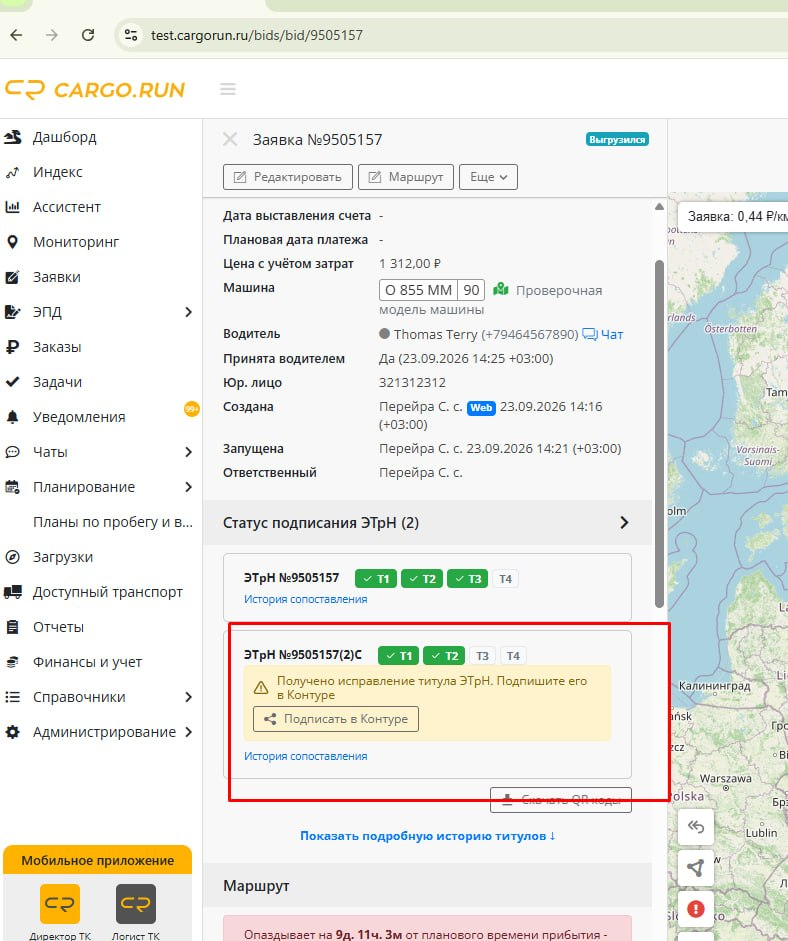
Task: Expand the Администрирование submenu chevron
Action: (x=188, y=732)
